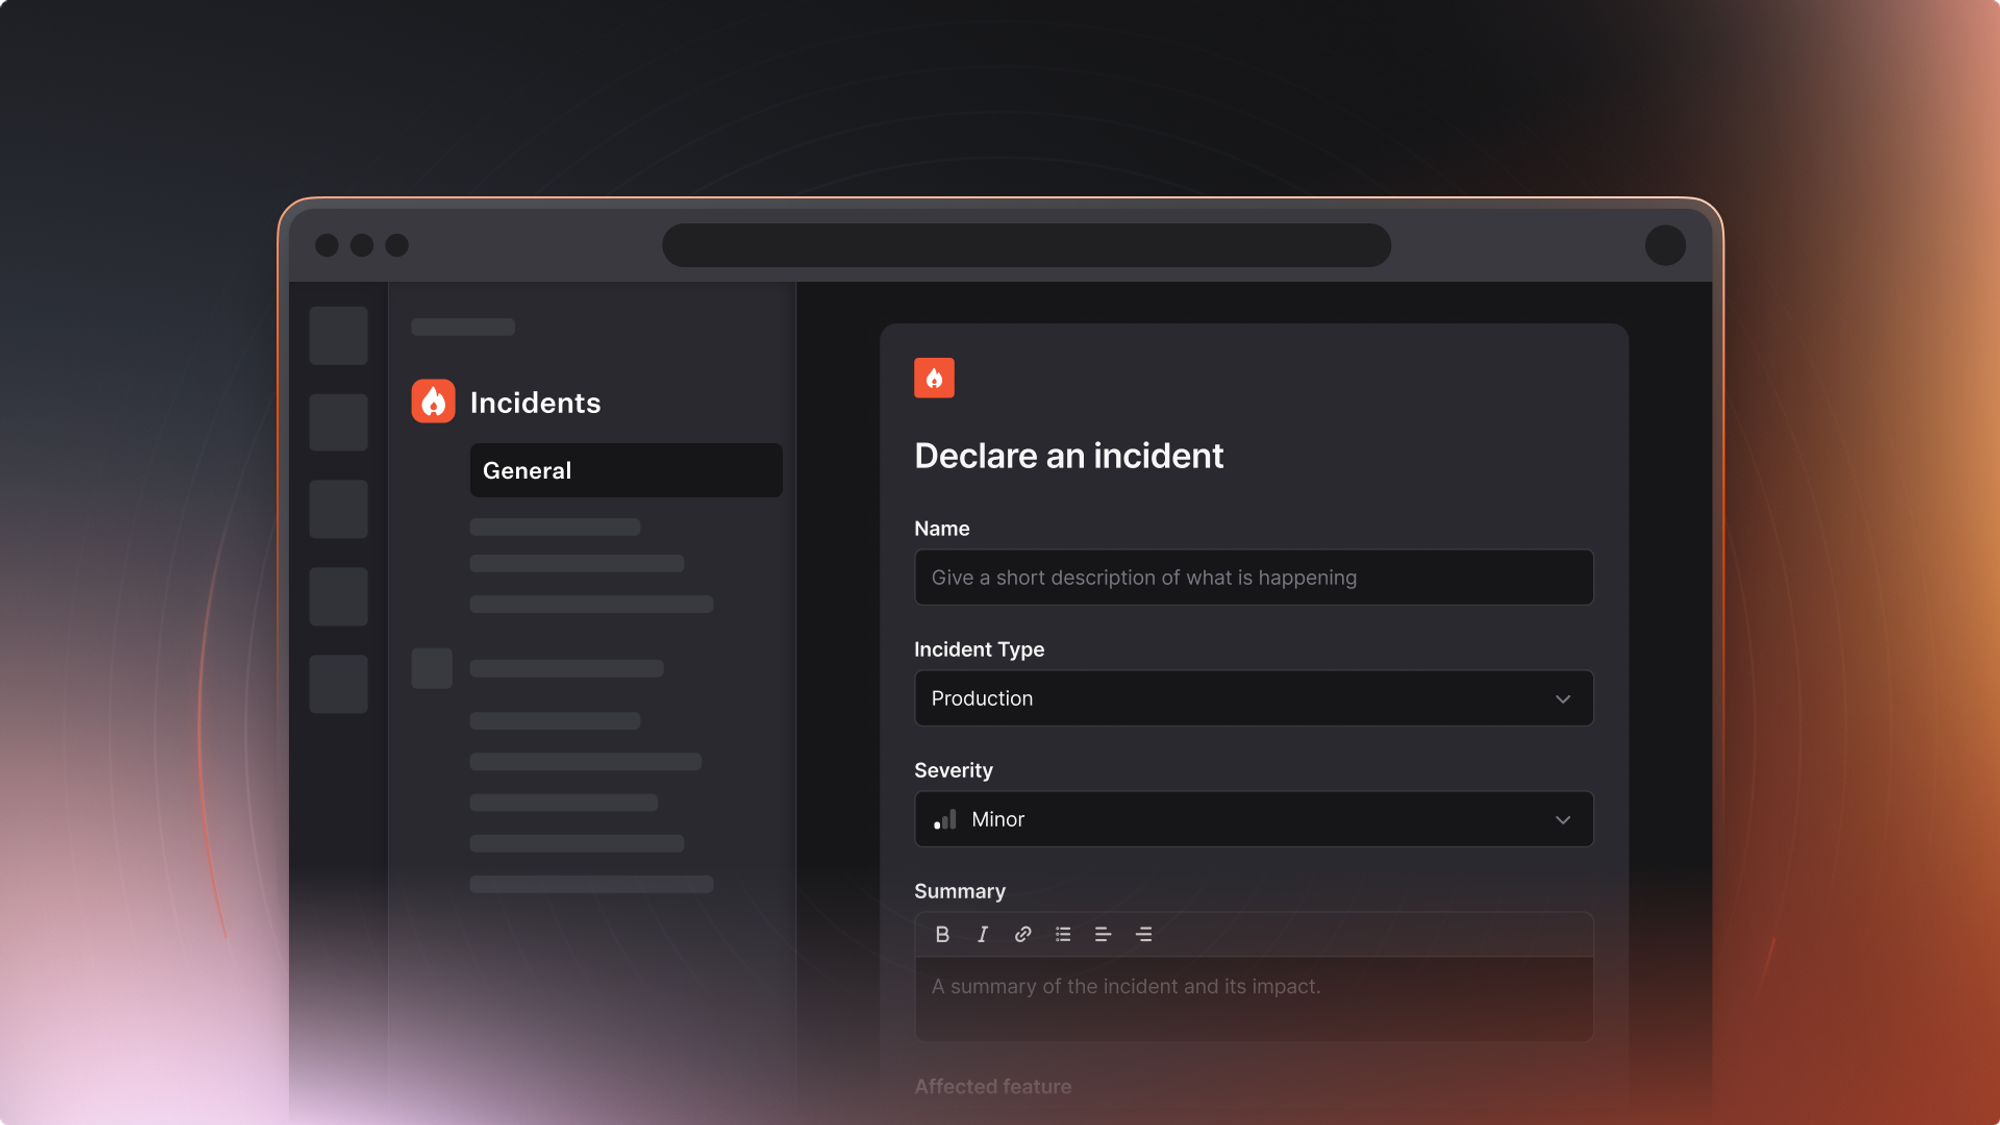Insert a link via toolbar icon

[x=1022, y=934]
